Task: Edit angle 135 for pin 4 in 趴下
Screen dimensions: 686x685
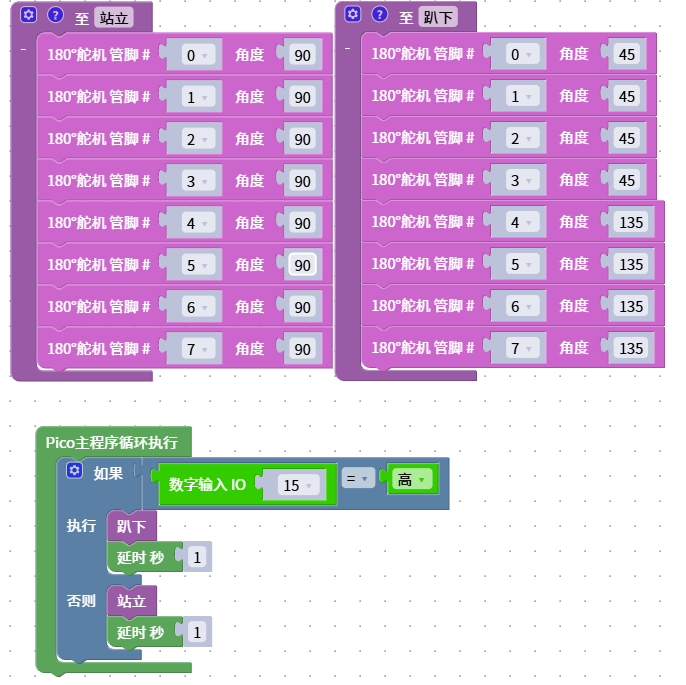Action: click(631, 222)
